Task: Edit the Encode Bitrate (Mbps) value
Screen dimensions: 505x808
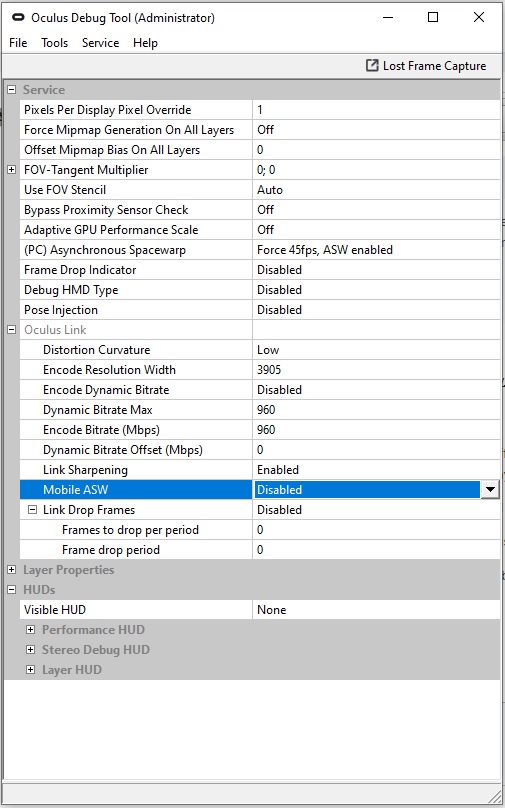Action: [376, 430]
